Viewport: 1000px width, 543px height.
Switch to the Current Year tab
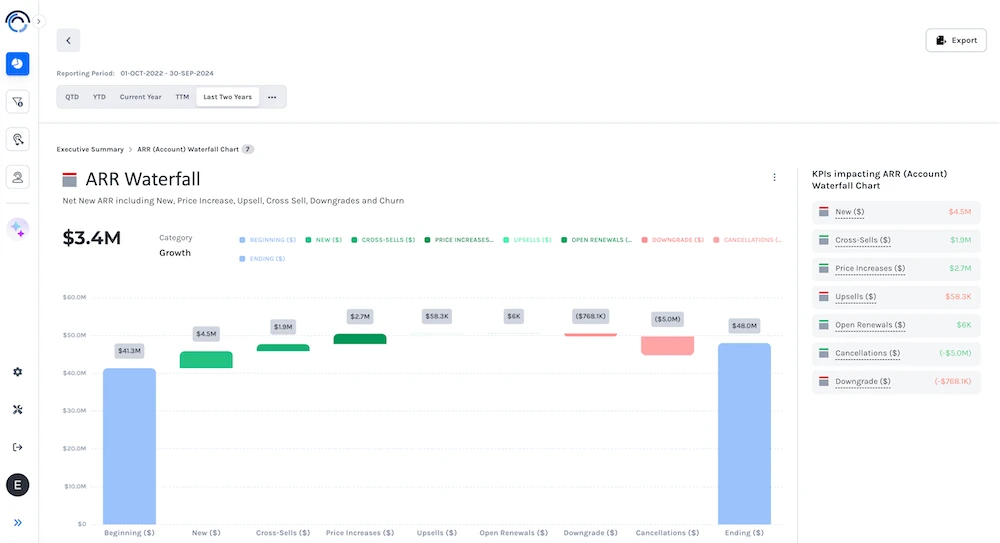[140, 97]
